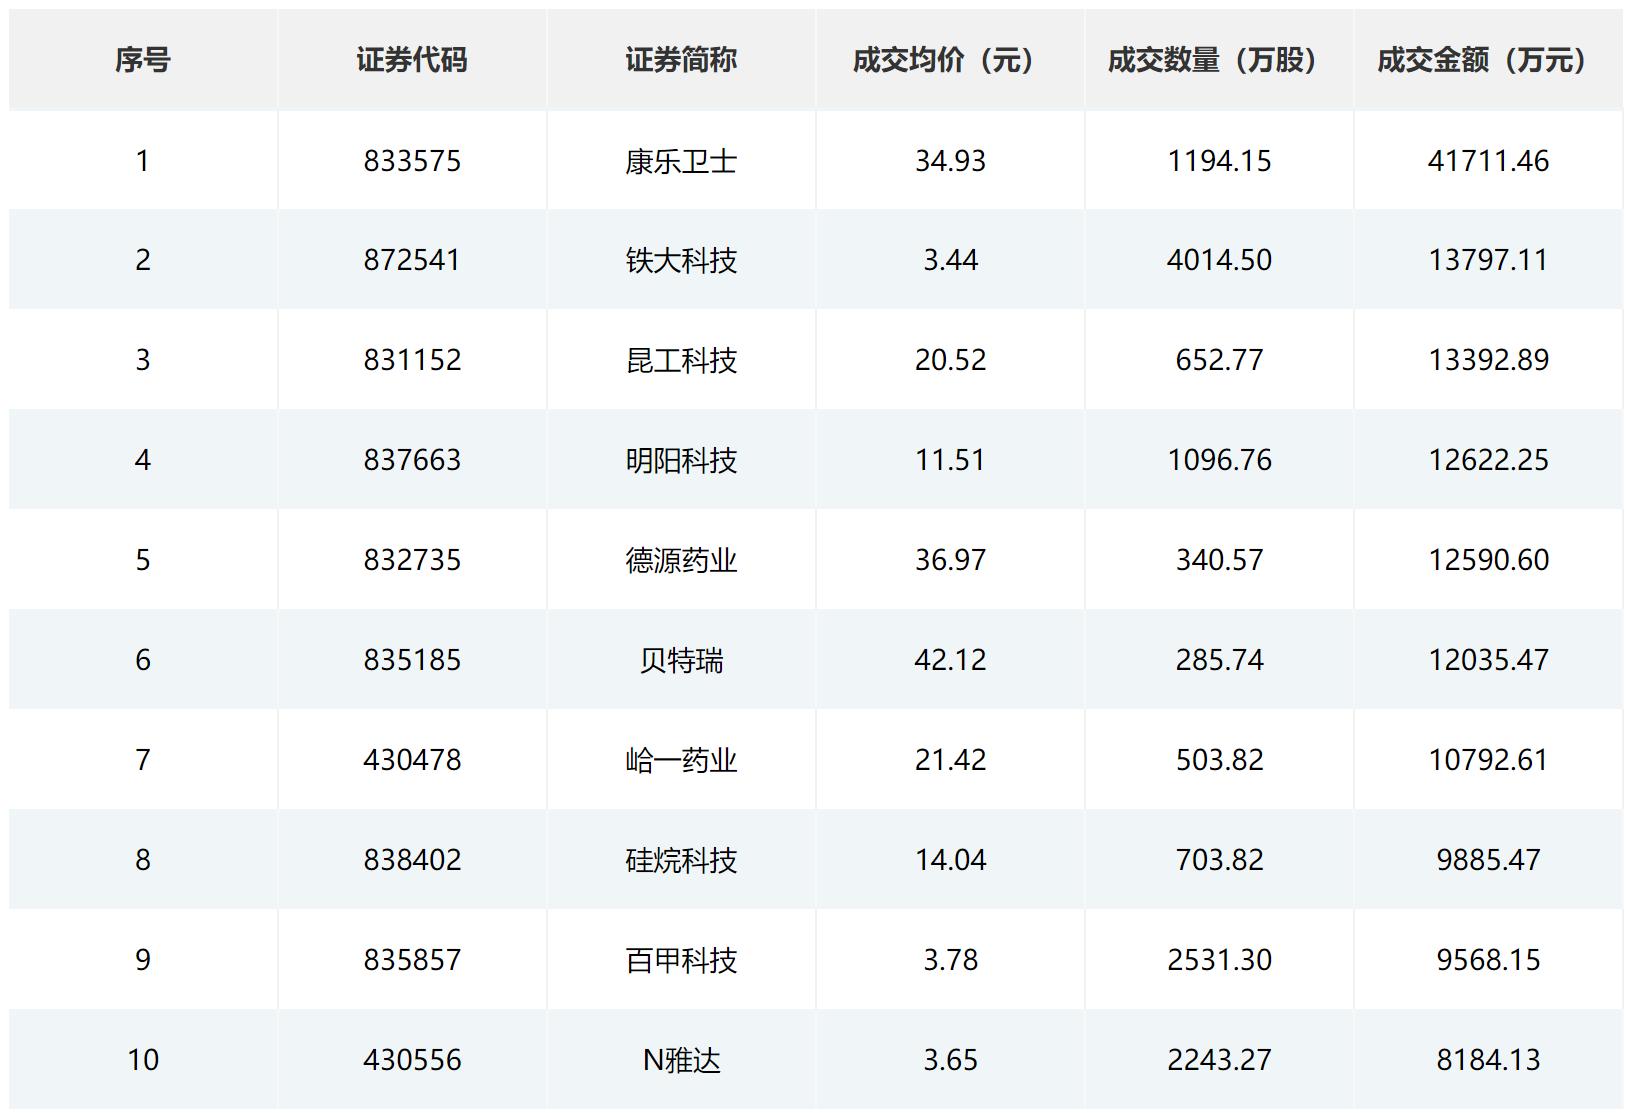Select security code 838402
This screenshot has height=1113, width=1629.
[x=412, y=860]
